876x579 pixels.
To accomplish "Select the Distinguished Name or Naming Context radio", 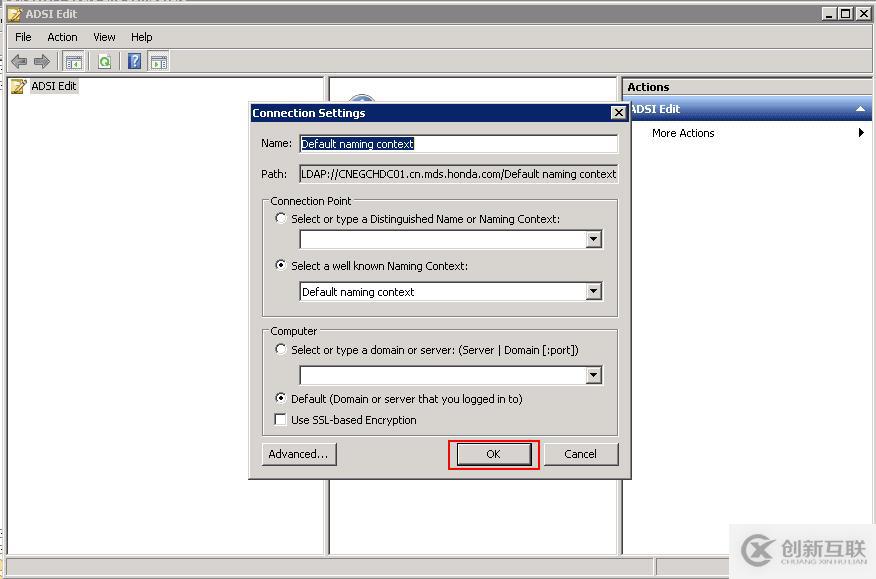I will point(281,218).
